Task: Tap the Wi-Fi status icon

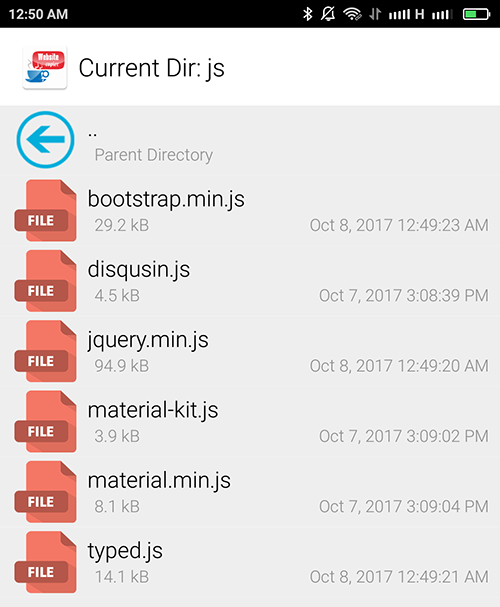Action: tap(352, 14)
